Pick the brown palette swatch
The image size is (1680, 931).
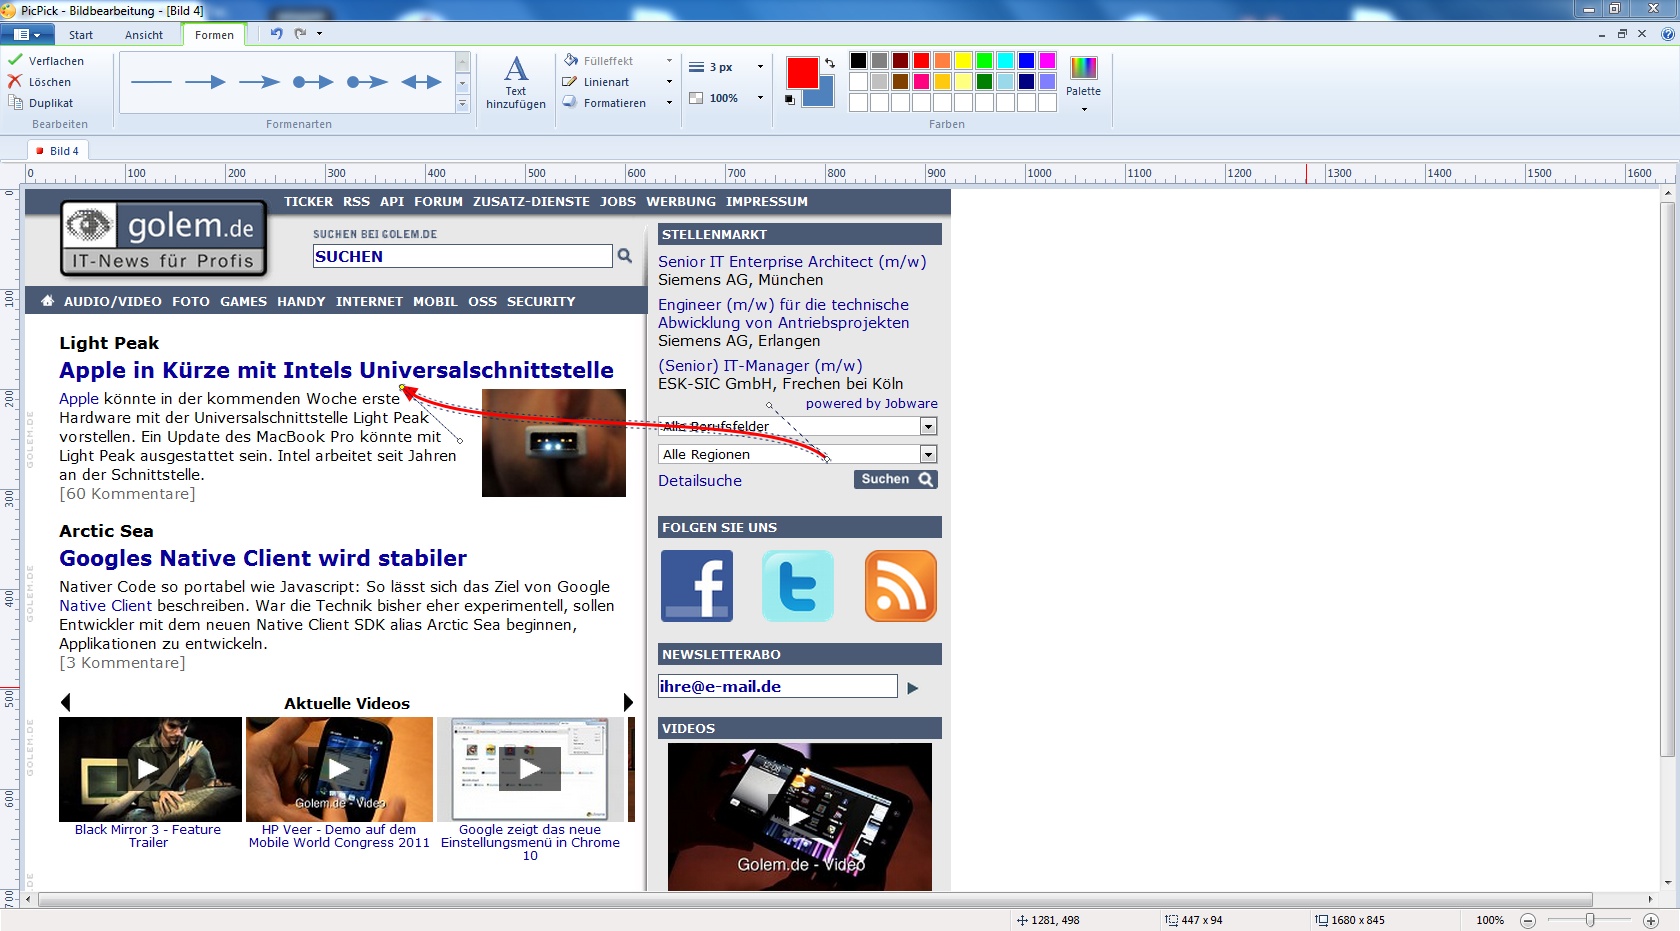click(x=900, y=82)
